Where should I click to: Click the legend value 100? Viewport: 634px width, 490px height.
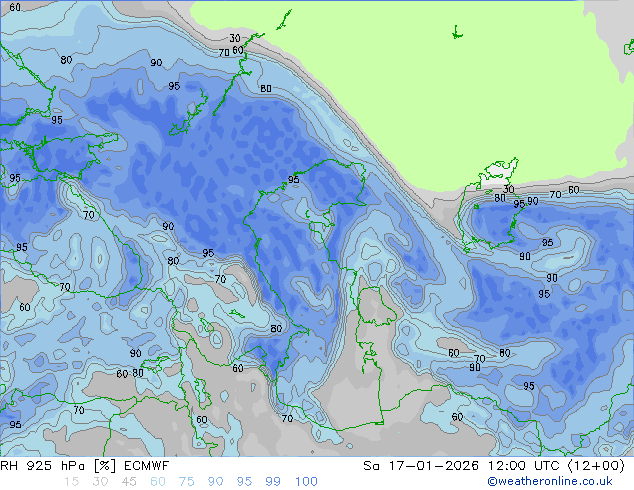coord(306,482)
